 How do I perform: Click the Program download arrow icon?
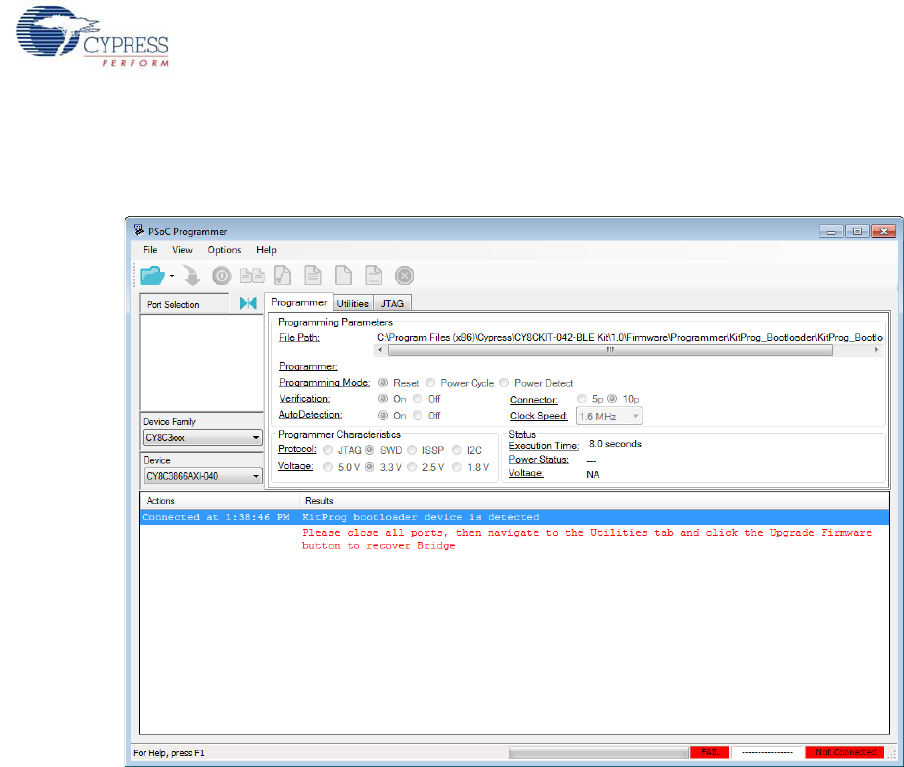[x=191, y=276]
